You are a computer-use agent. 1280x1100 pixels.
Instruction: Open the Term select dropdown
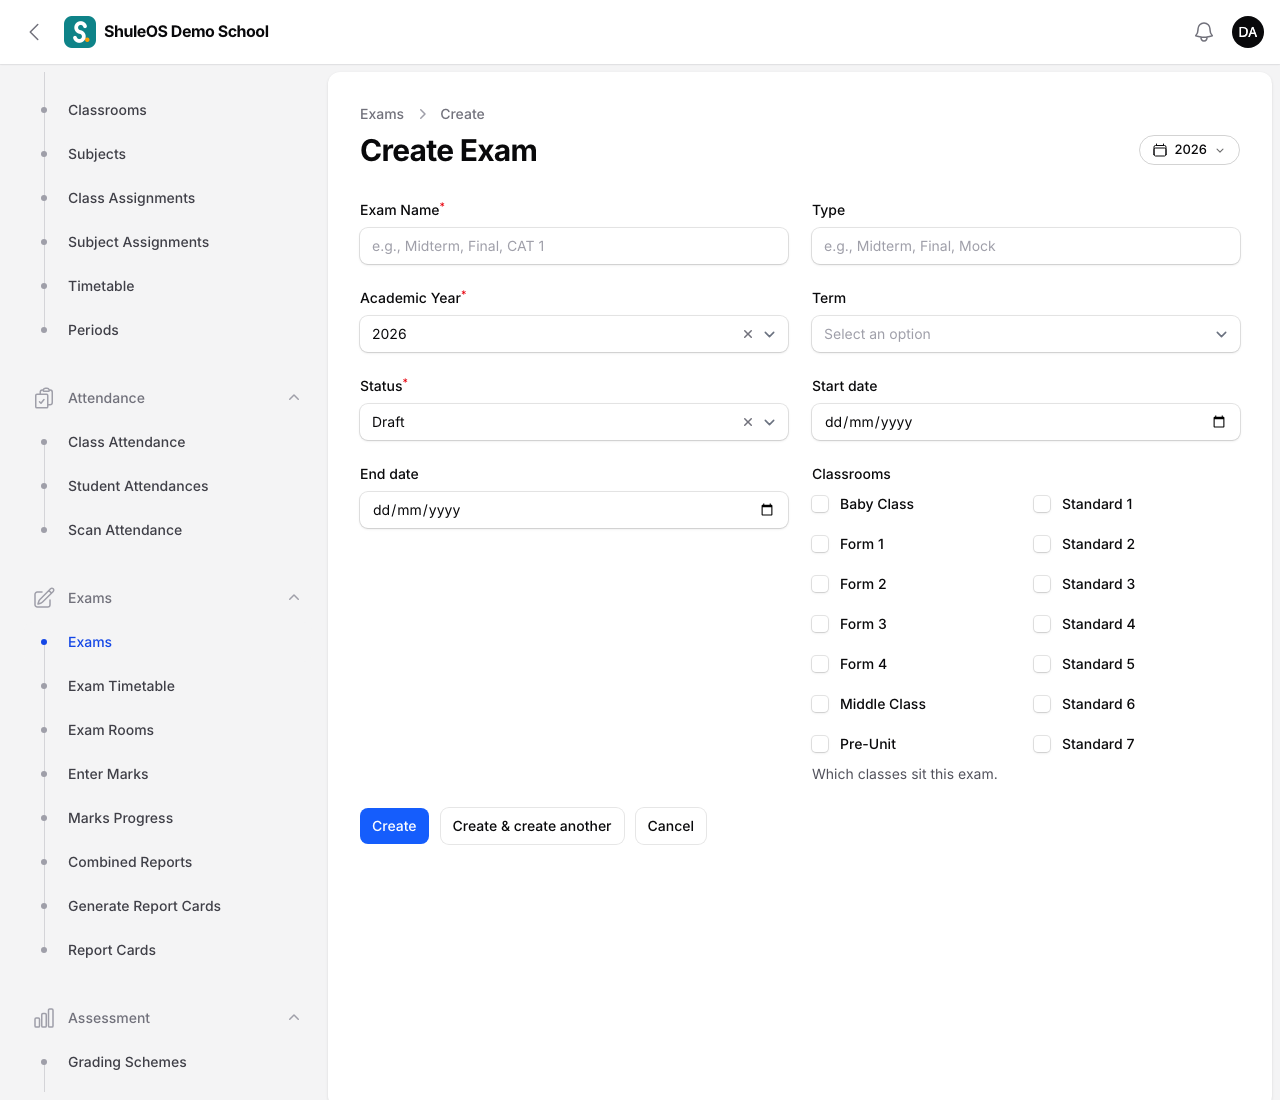click(x=1026, y=334)
